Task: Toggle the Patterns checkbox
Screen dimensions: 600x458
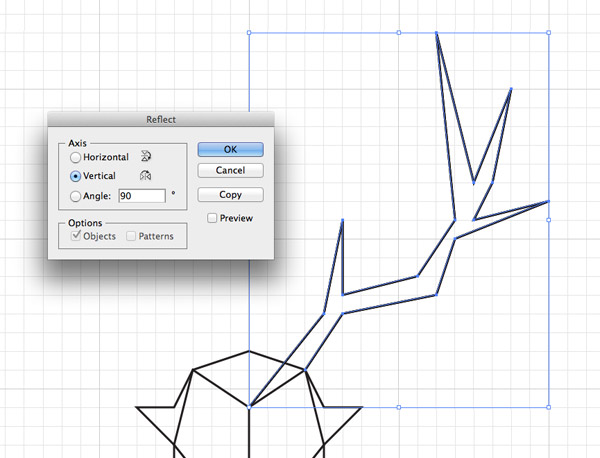Action: [131, 236]
